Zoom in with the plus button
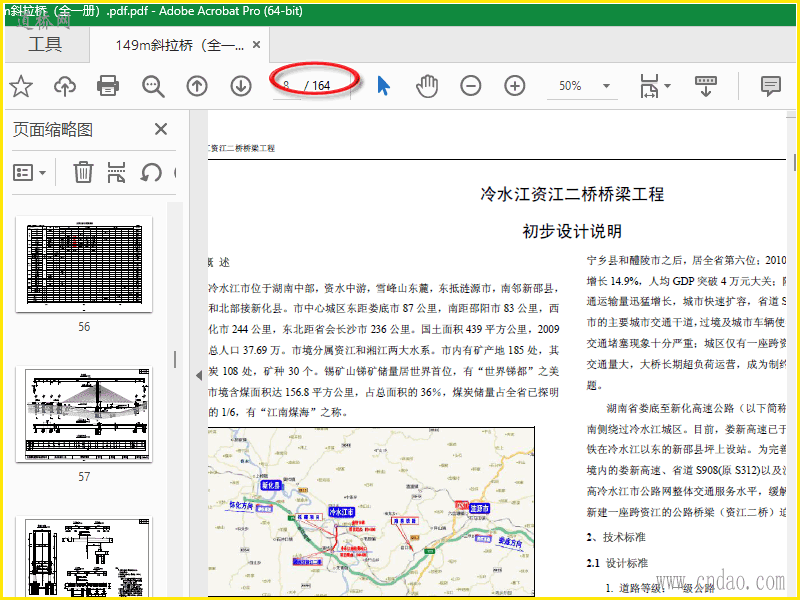The height and width of the screenshot is (600, 800). pos(515,86)
